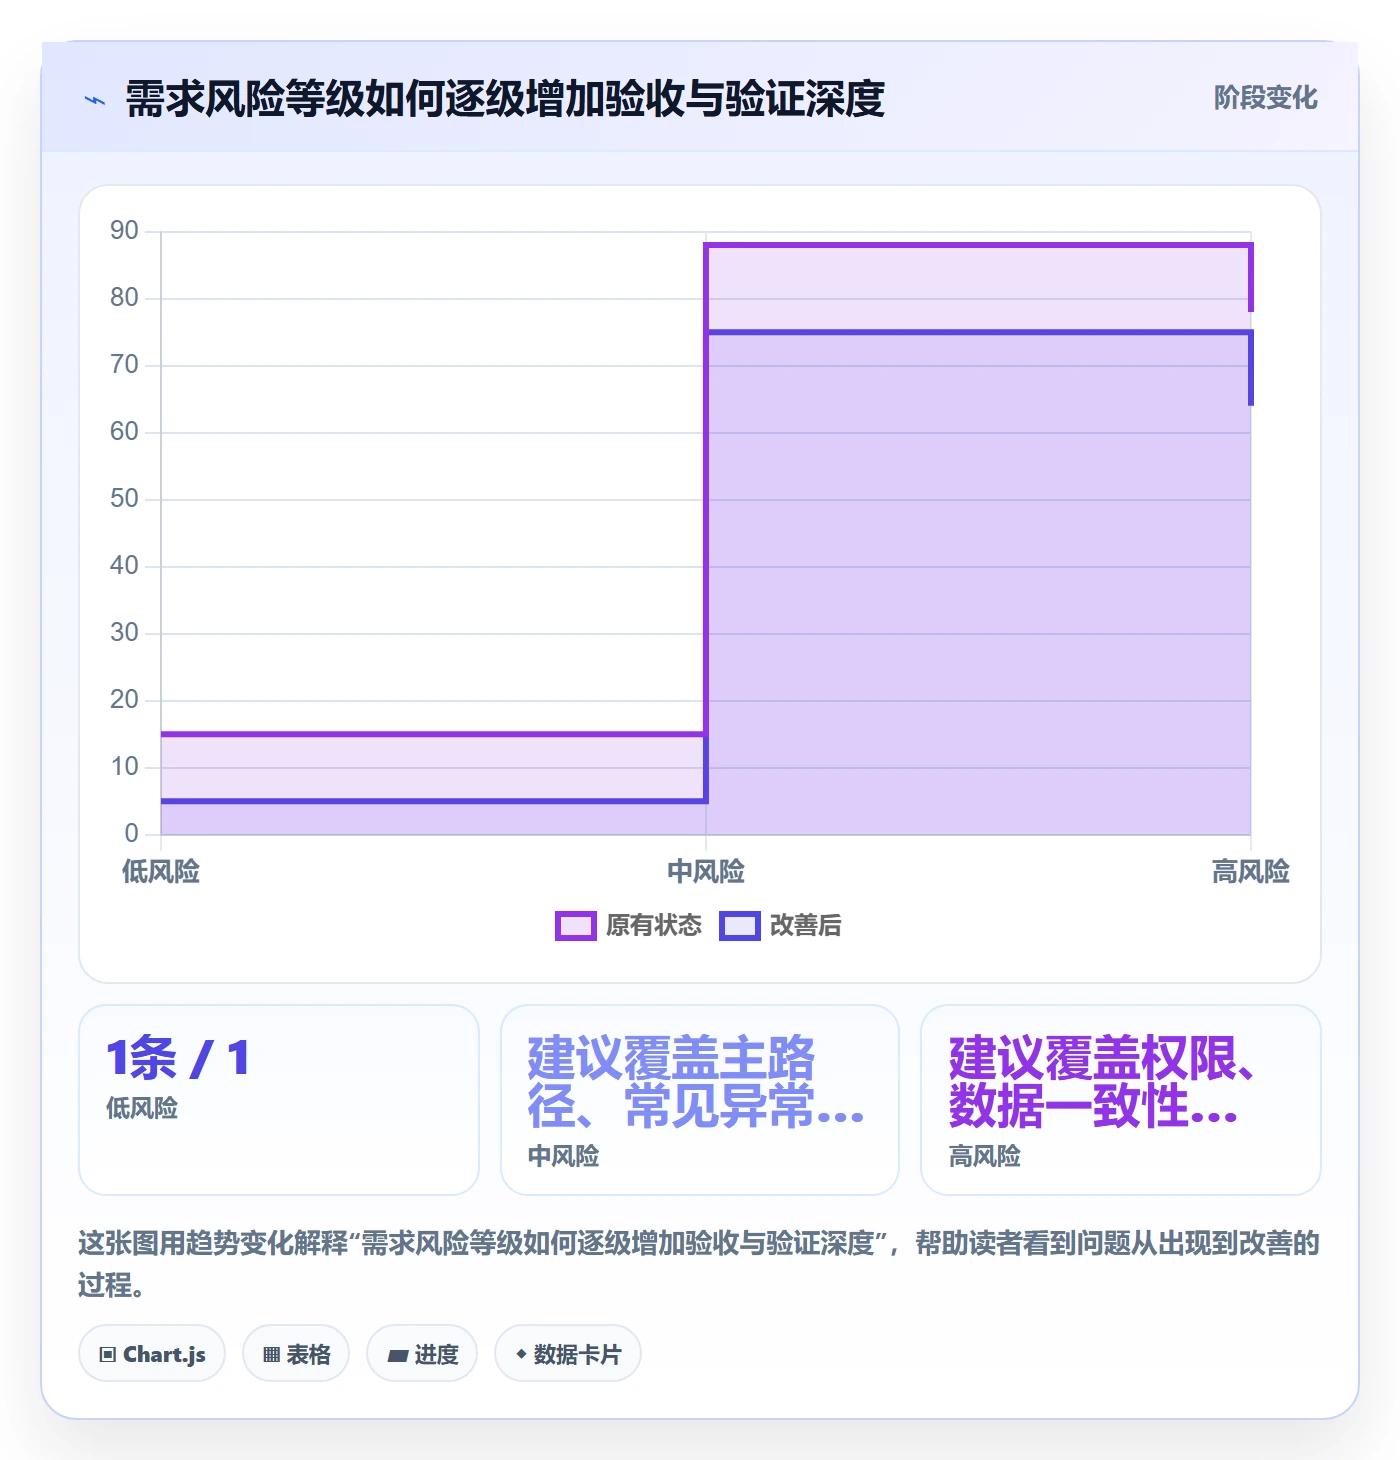The width and height of the screenshot is (1400, 1460).
Task: Toggle the 原有状态 legend swatch
Action: tap(575, 926)
